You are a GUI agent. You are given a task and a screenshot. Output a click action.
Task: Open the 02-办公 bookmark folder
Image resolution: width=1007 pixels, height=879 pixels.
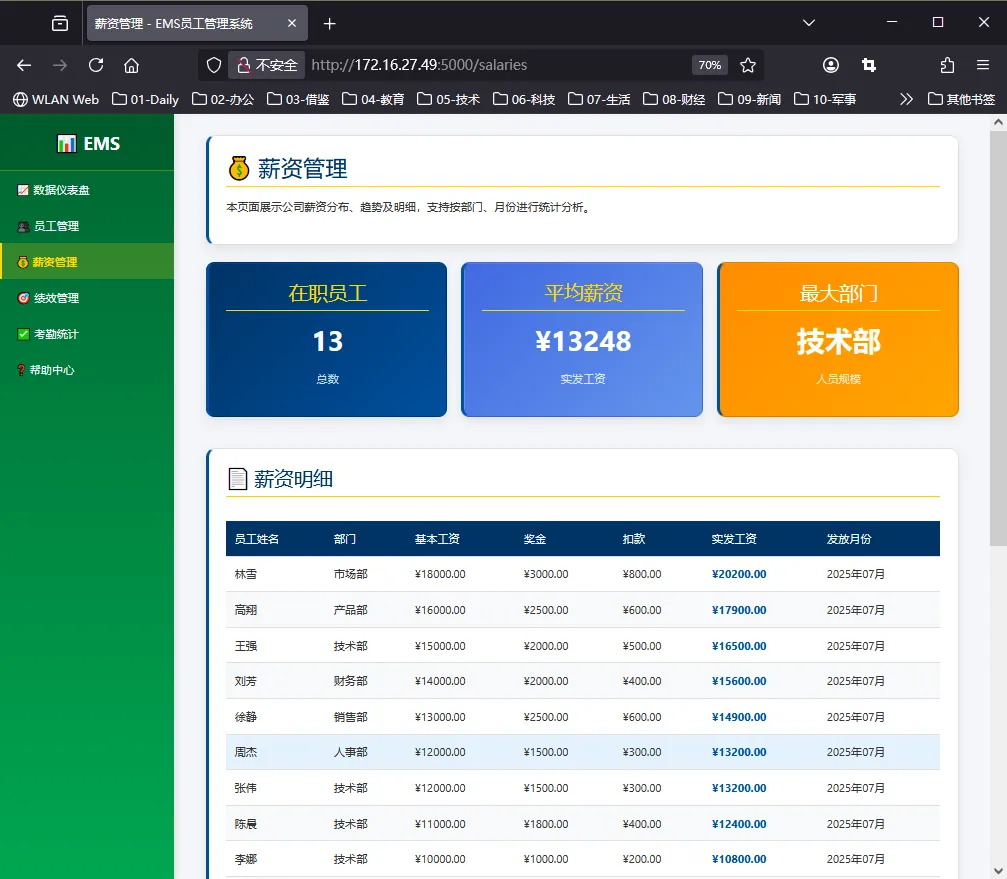[223, 99]
